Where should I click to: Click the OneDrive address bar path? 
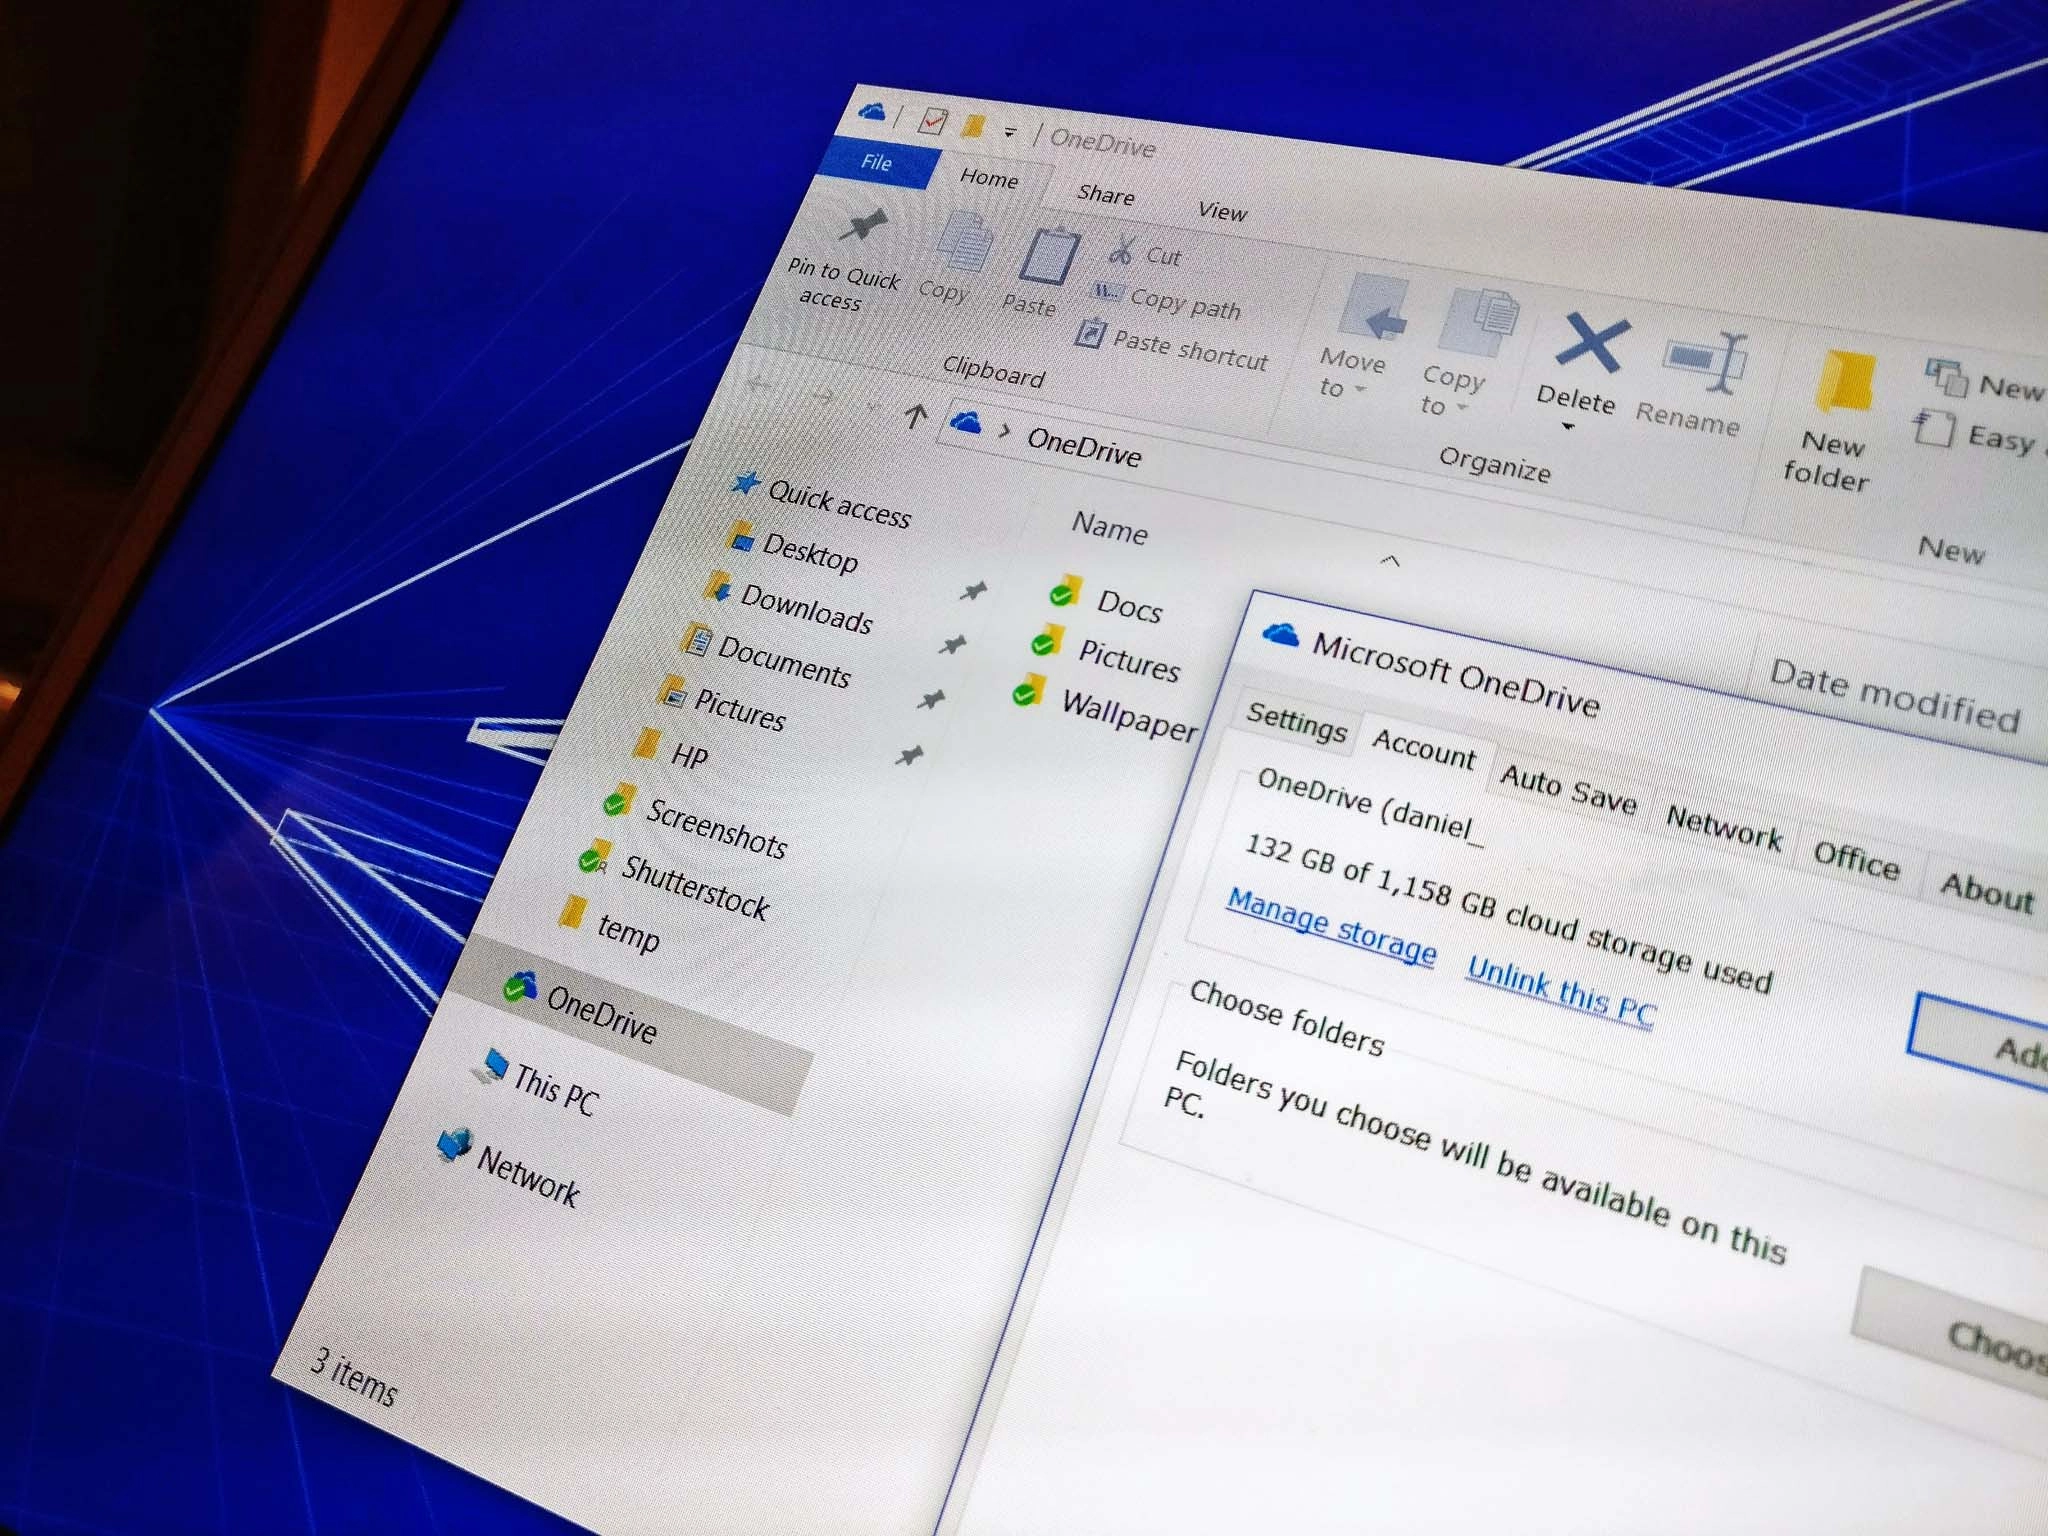[1084, 446]
